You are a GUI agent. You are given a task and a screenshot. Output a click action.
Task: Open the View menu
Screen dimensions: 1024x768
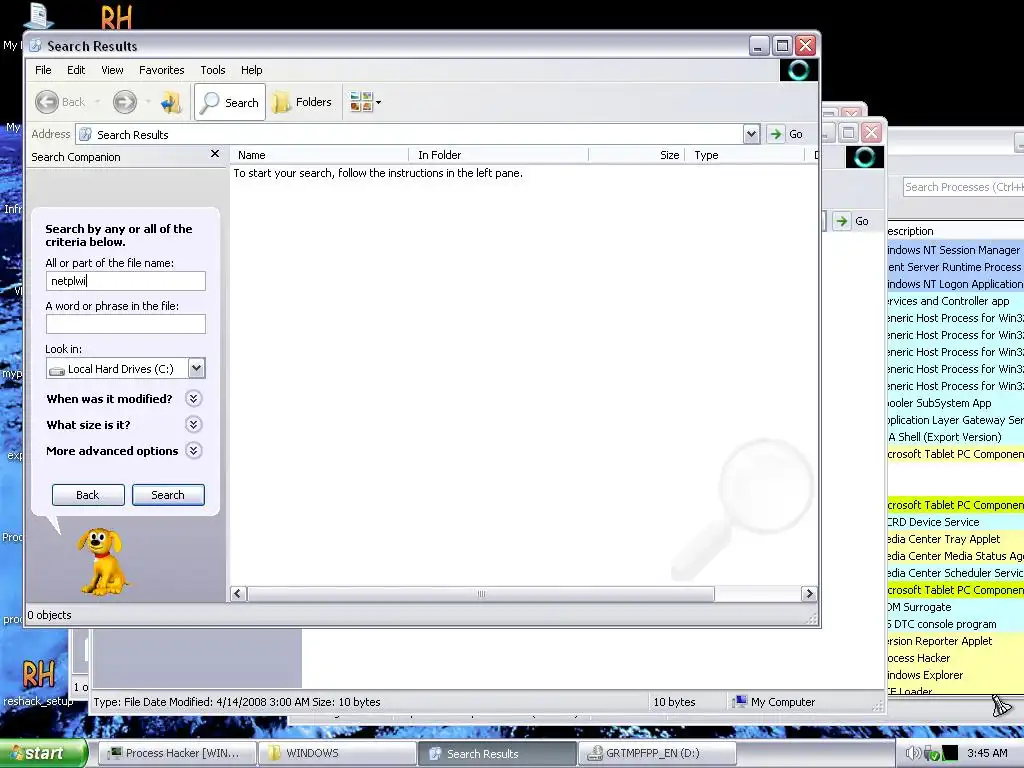112,70
